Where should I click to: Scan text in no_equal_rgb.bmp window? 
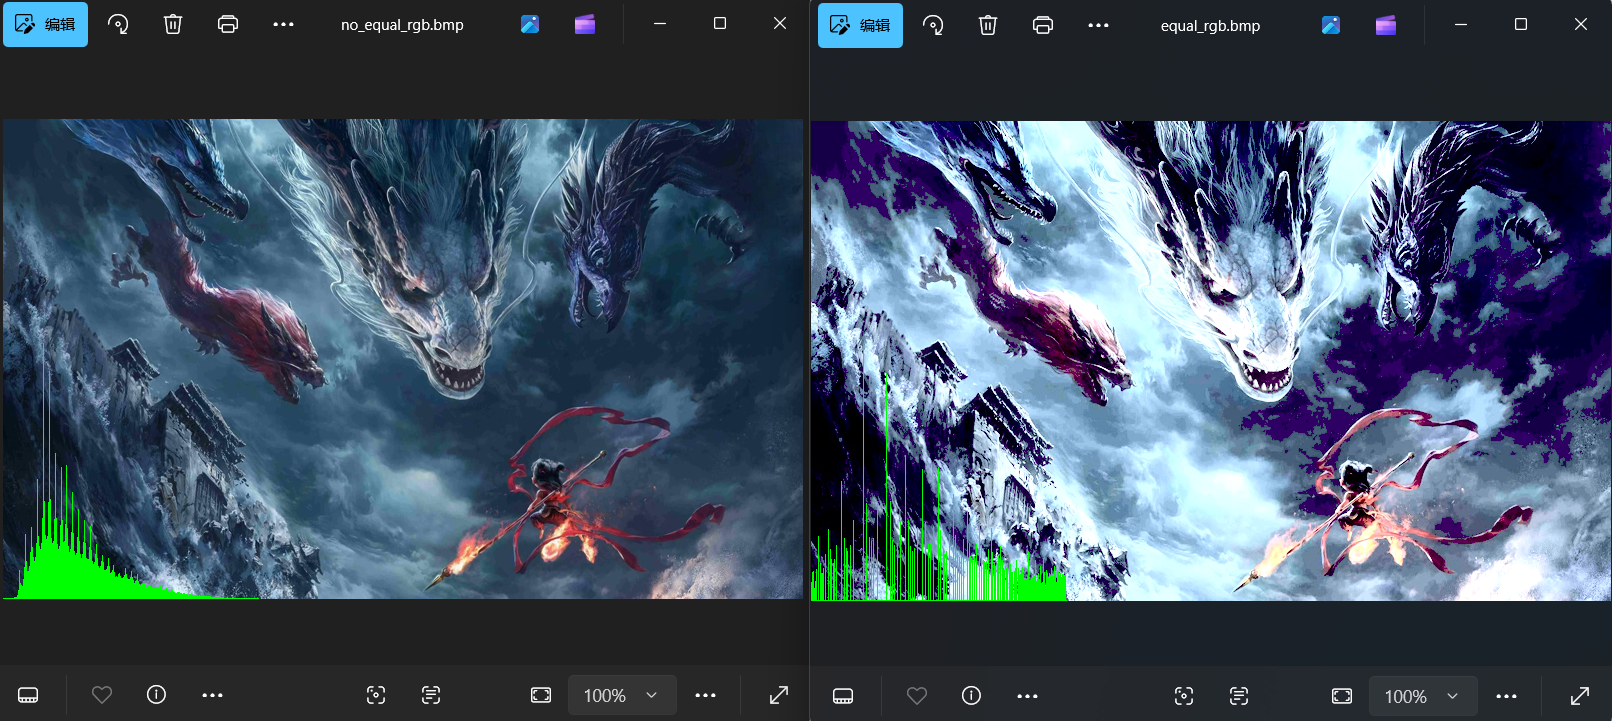click(431, 695)
